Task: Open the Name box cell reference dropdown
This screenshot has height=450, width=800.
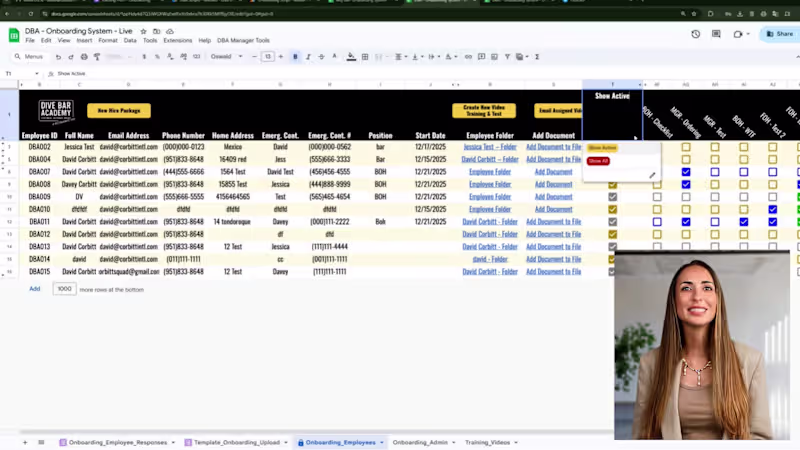Action: pyautogui.click(x=37, y=73)
